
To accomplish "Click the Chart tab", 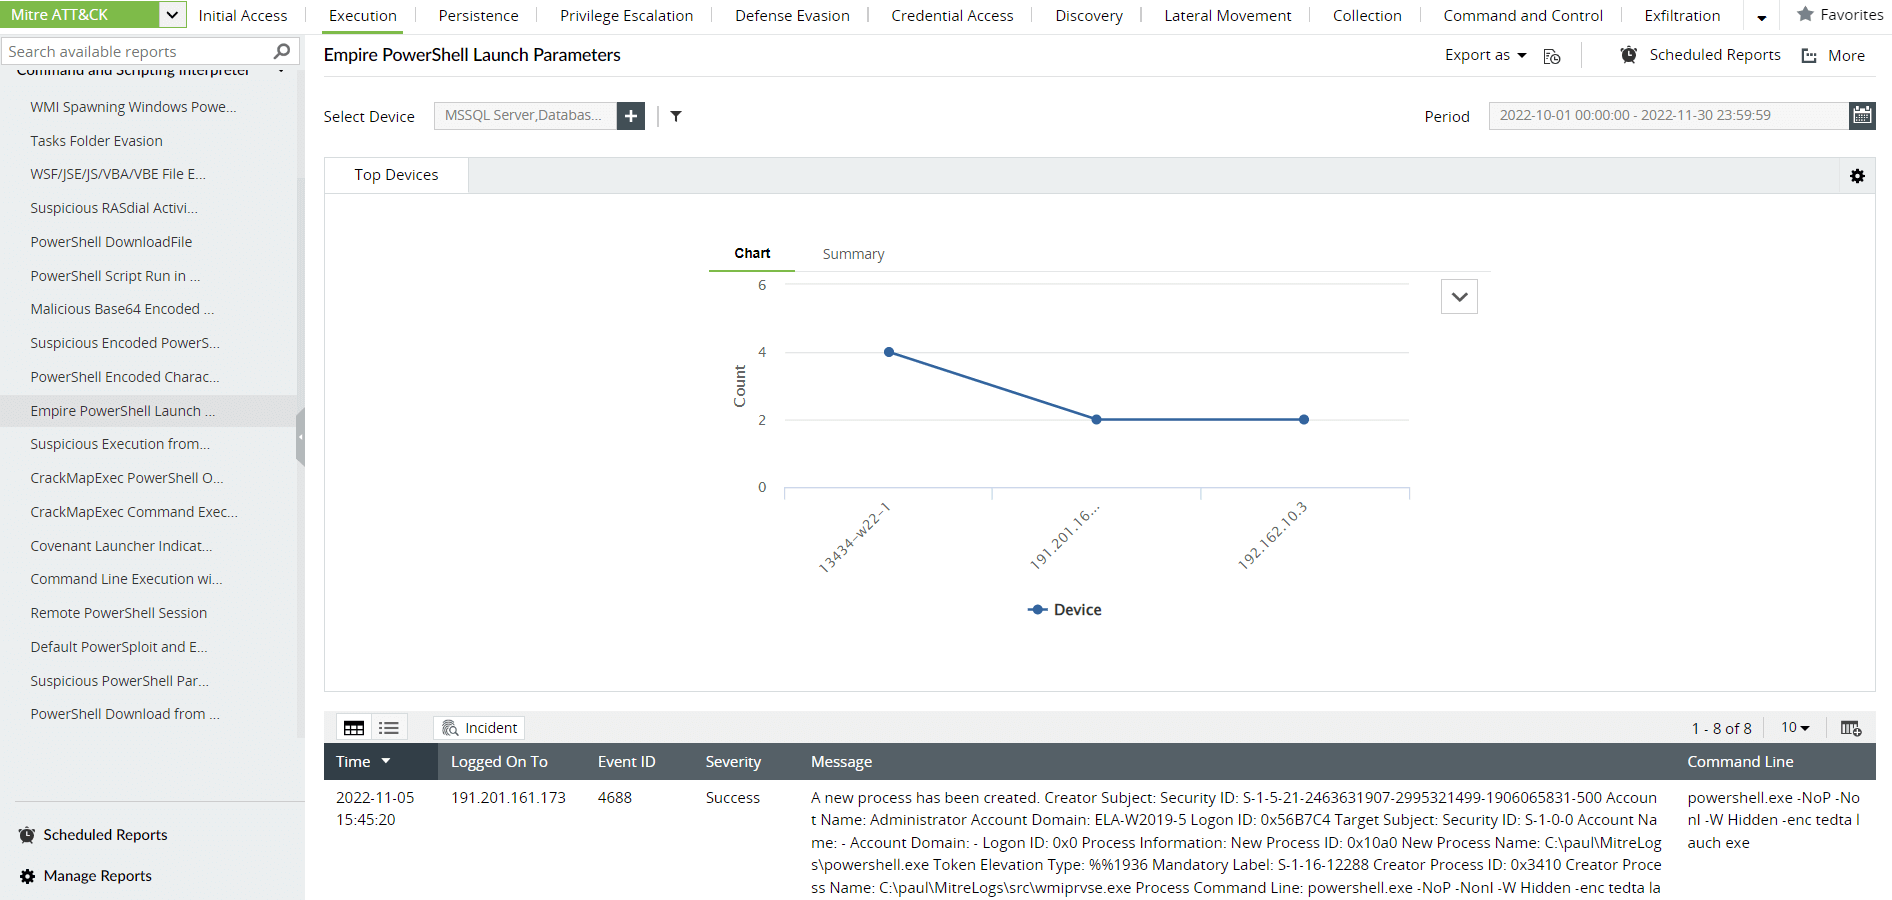I will click(752, 254).
